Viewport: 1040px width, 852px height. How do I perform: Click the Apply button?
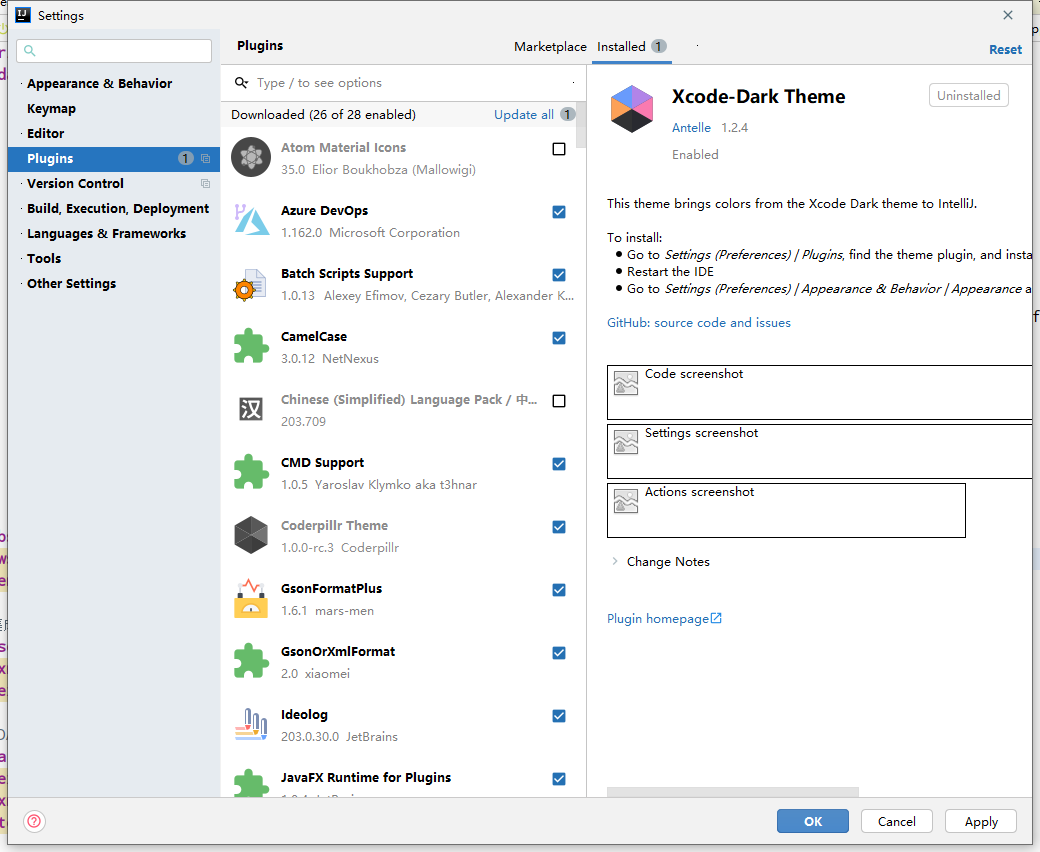pyautogui.click(x=981, y=821)
